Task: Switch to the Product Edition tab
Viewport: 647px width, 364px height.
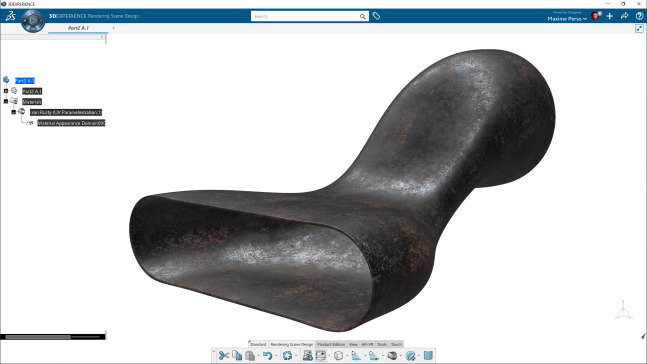Action: point(331,344)
